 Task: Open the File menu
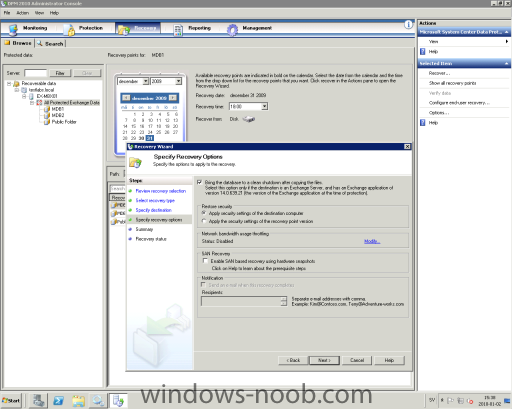7,13
